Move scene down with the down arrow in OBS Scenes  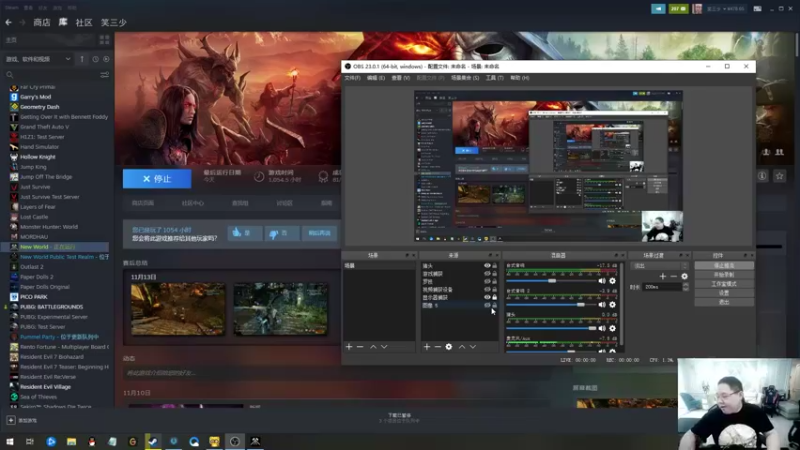(x=384, y=347)
